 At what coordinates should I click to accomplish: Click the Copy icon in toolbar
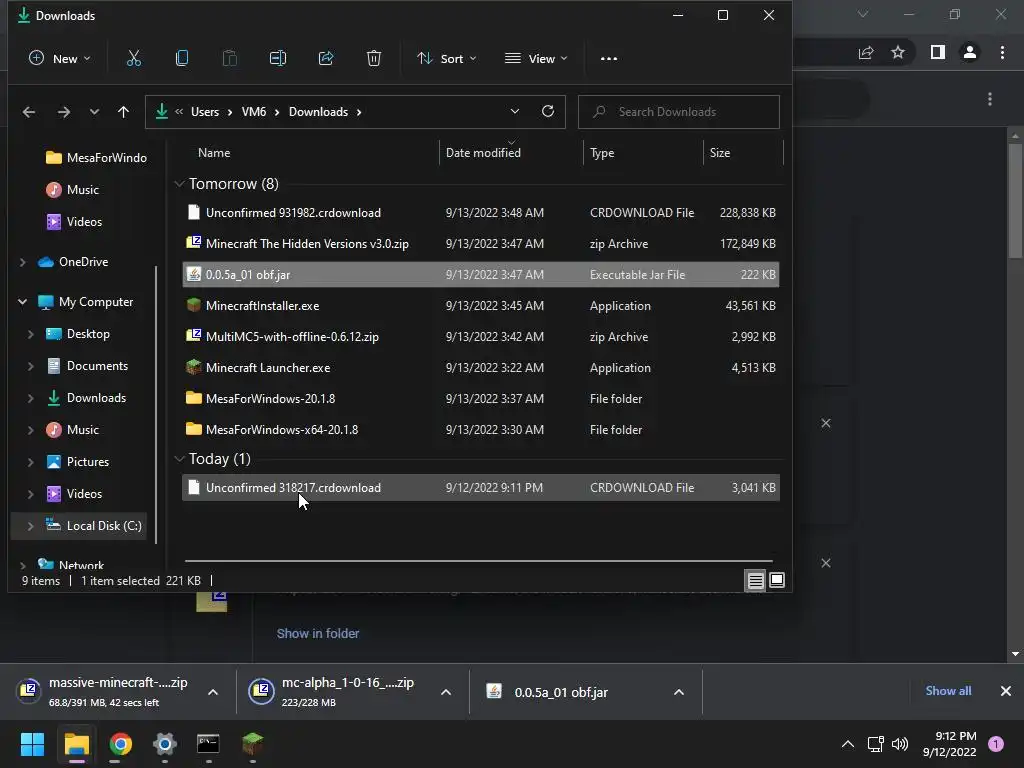pyautogui.click(x=182, y=59)
